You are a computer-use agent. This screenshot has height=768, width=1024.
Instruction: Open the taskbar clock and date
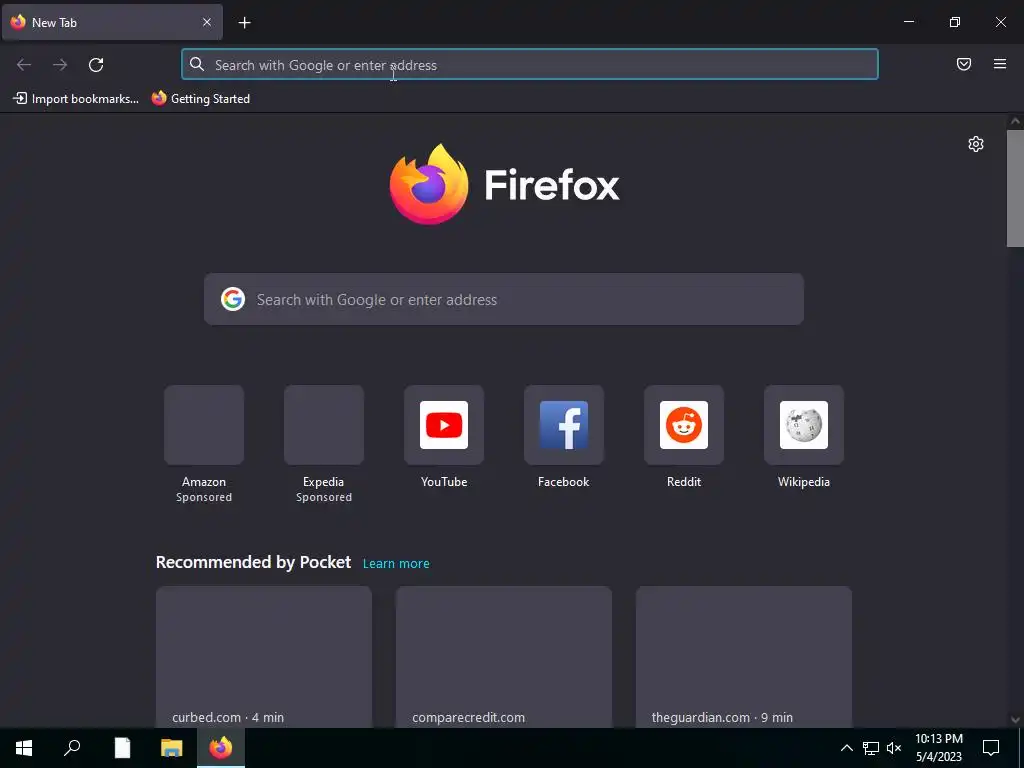click(x=938, y=748)
